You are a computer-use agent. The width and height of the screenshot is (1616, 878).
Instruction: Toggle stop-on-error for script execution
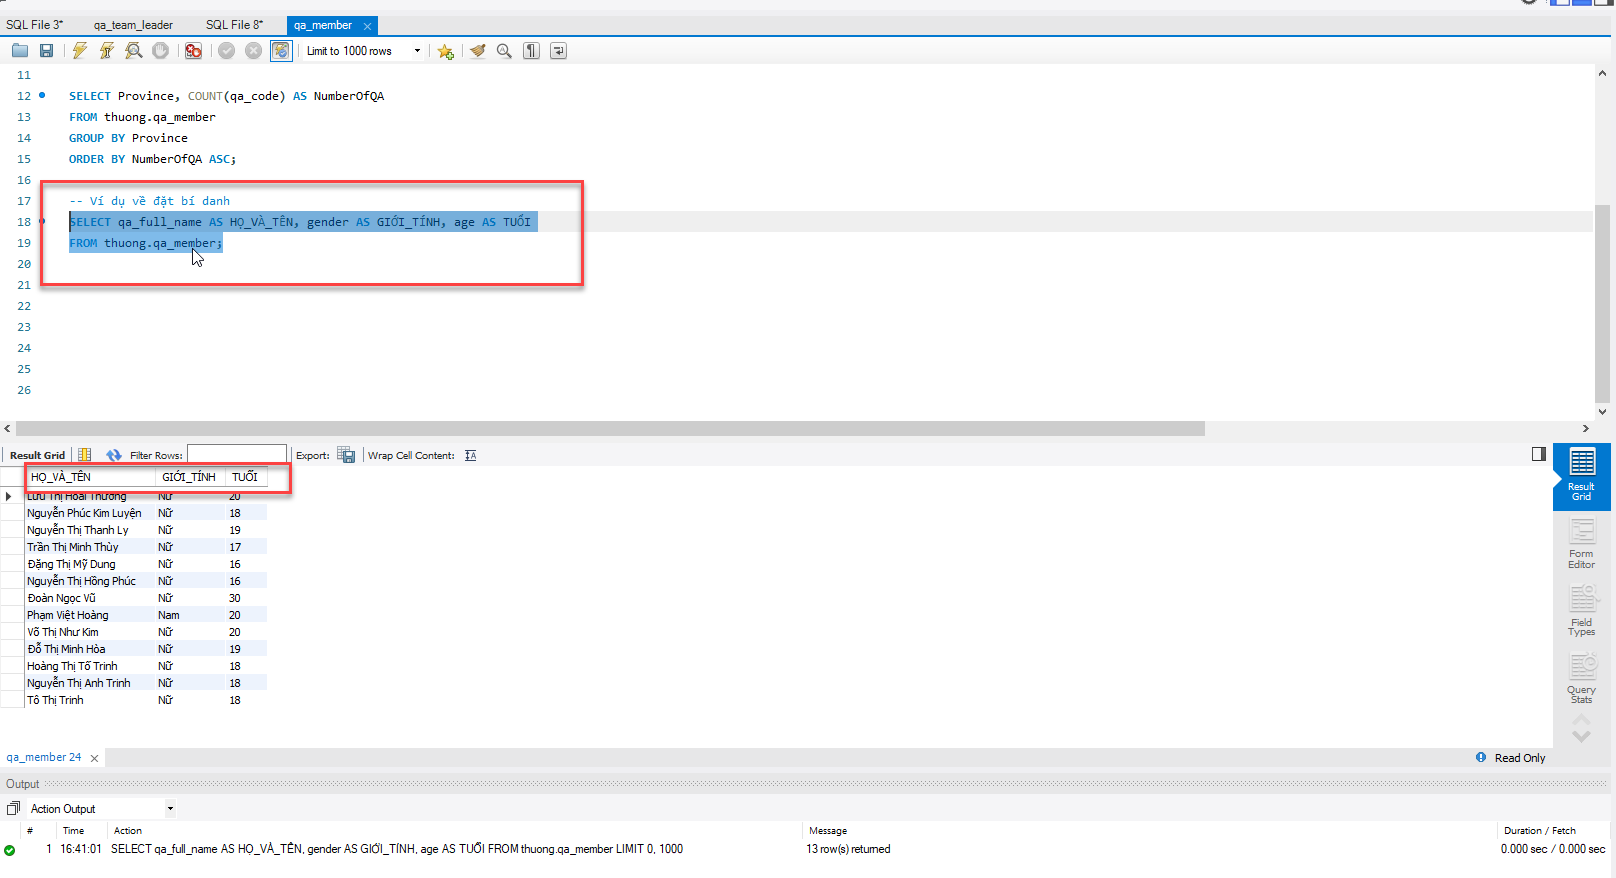pyautogui.click(x=194, y=51)
